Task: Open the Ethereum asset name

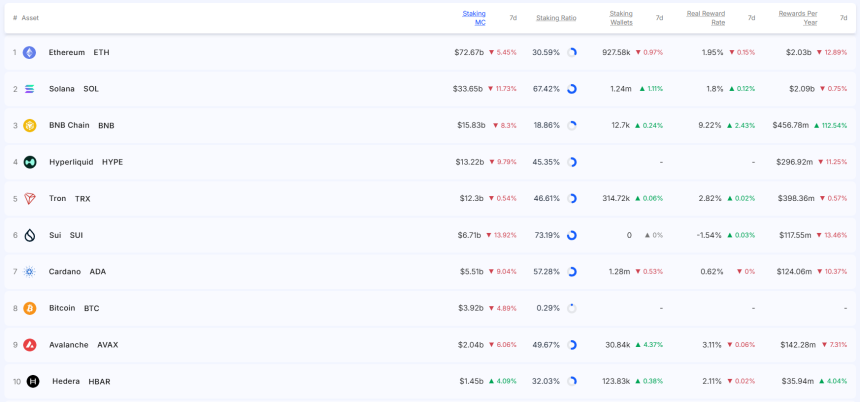Action: [x=67, y=53]
